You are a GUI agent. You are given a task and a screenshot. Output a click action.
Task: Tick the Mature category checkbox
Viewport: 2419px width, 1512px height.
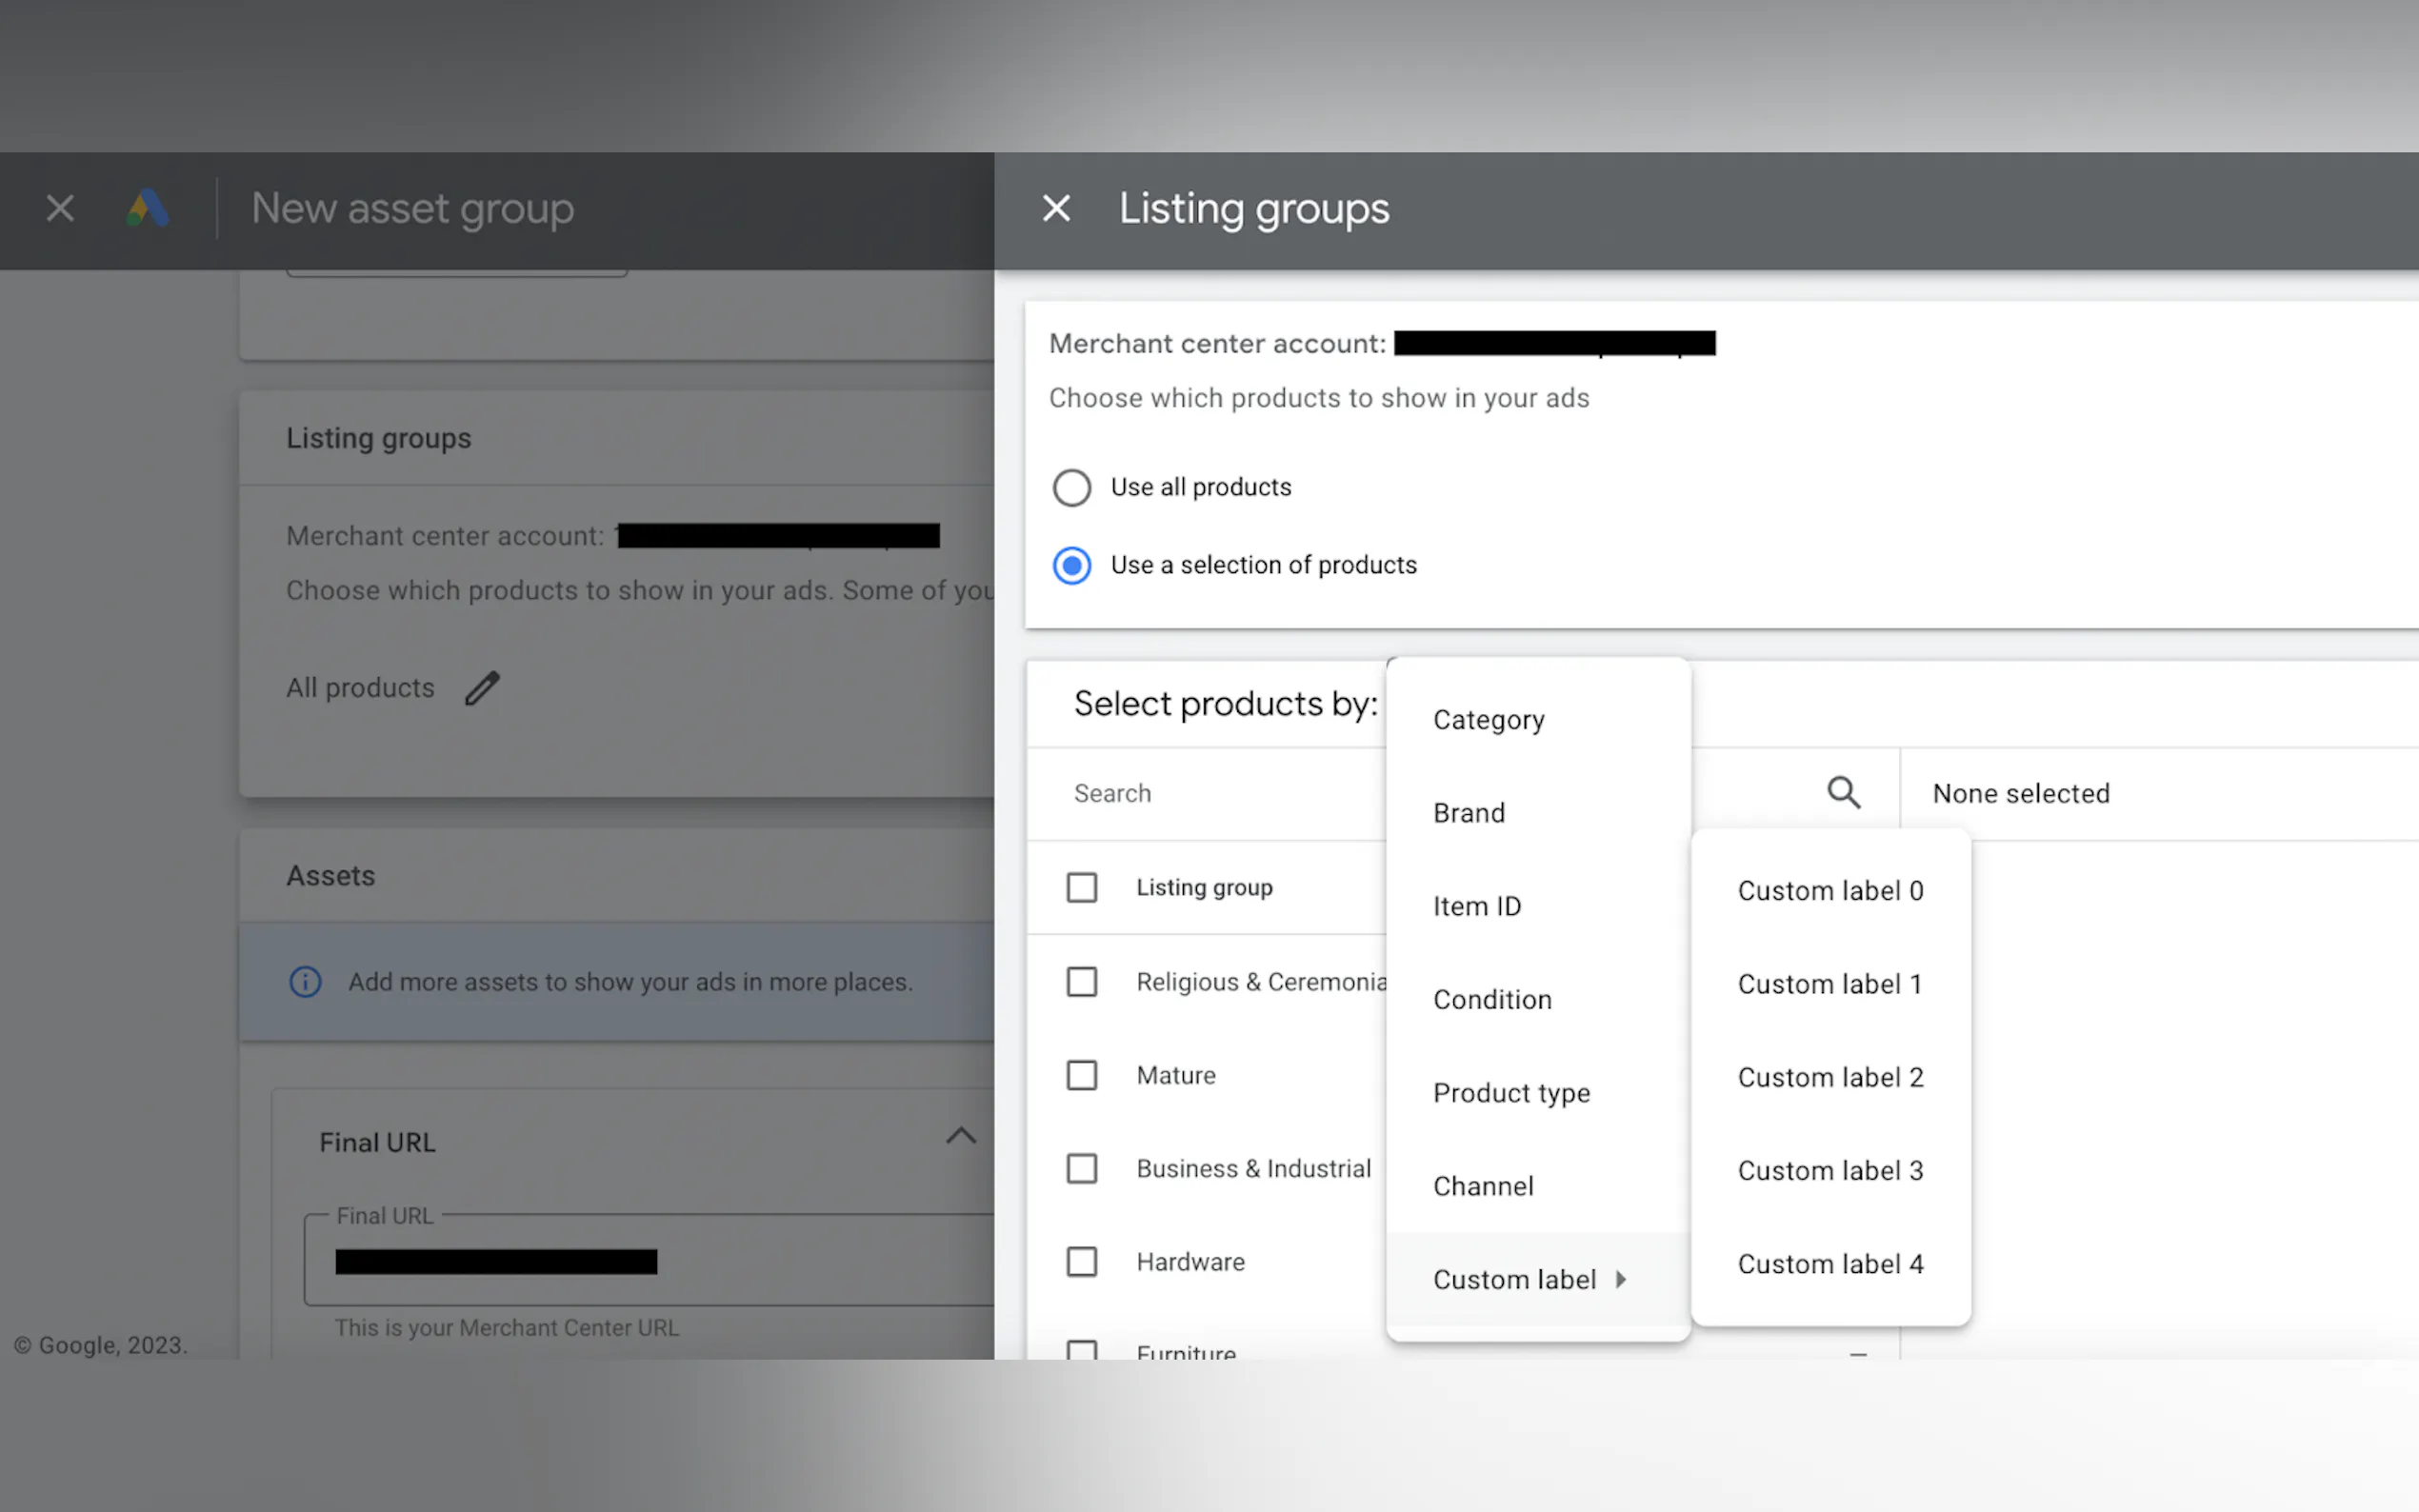[x=1081, y=1075]
